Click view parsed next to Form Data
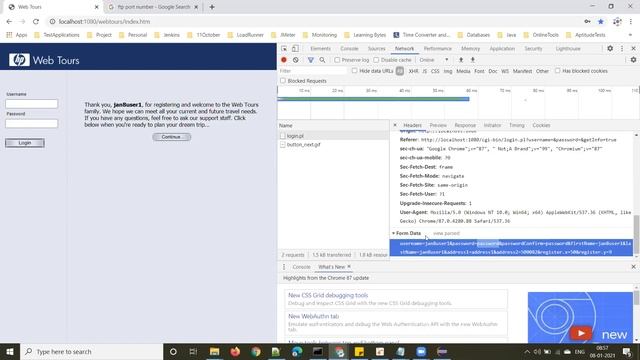Image resolution: width=640 pixels, height=360 pixels. (x=446, y=233)
